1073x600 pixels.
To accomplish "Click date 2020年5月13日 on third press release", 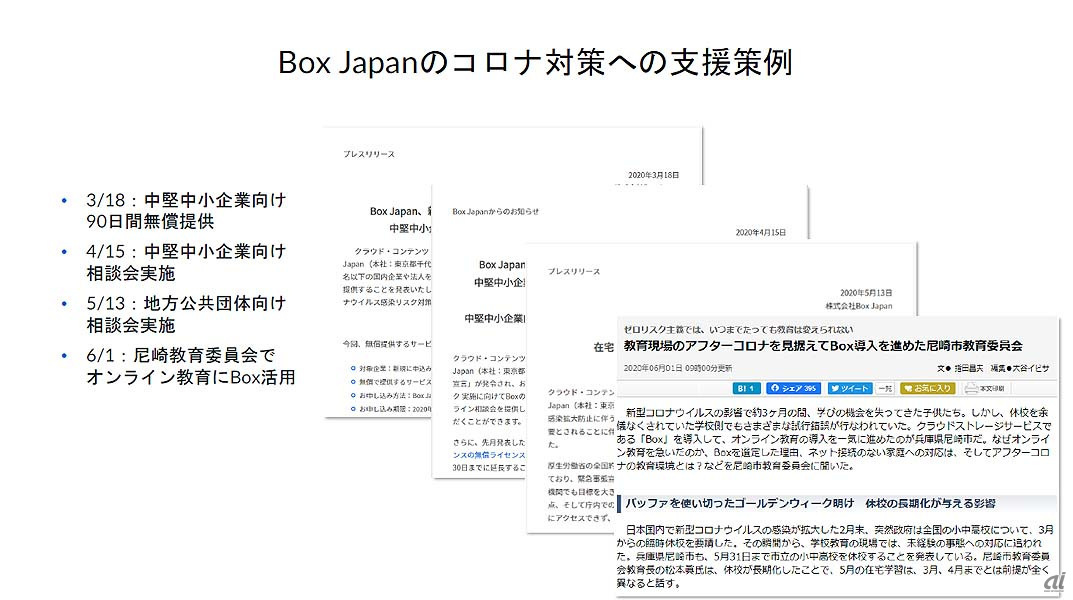I will (866, 293).
